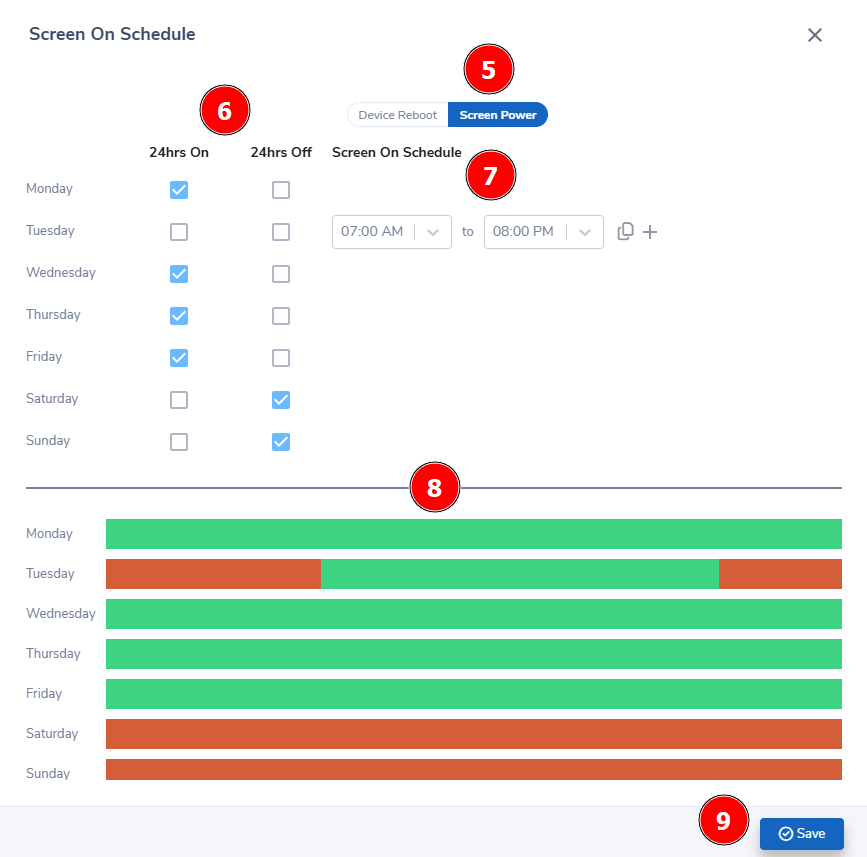Viewport: 867px width, 857px height.
Task: Click Tuesday evening orange off segment
Action: [x=781, y=574]
